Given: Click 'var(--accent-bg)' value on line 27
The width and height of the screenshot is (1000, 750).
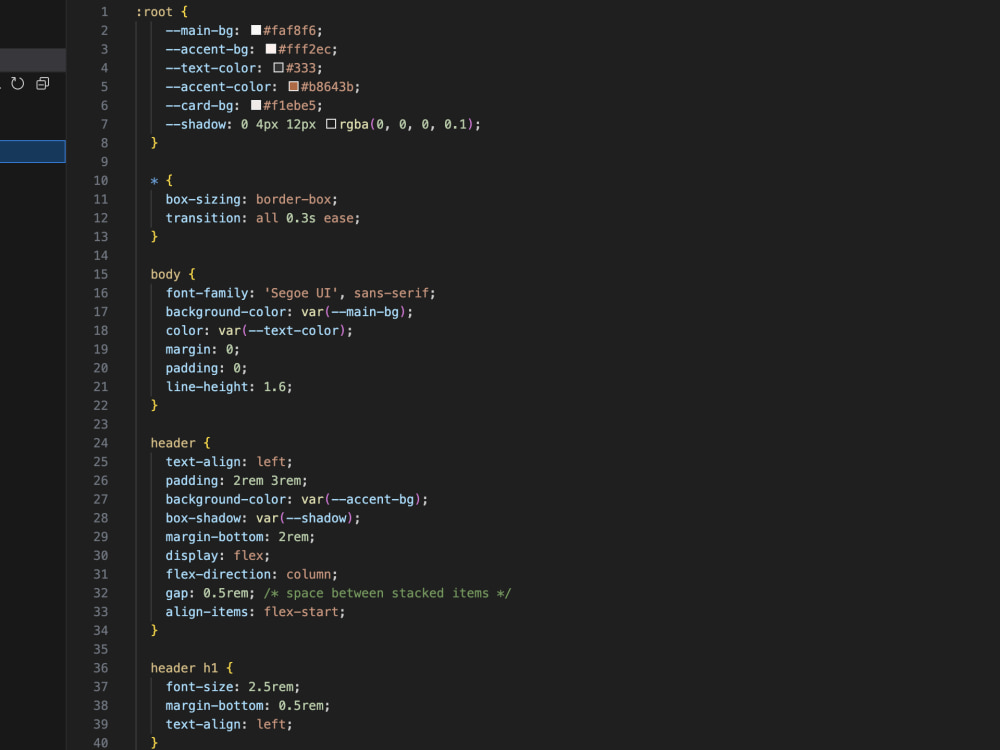Looking at the screenshot, I should (361, 499).
